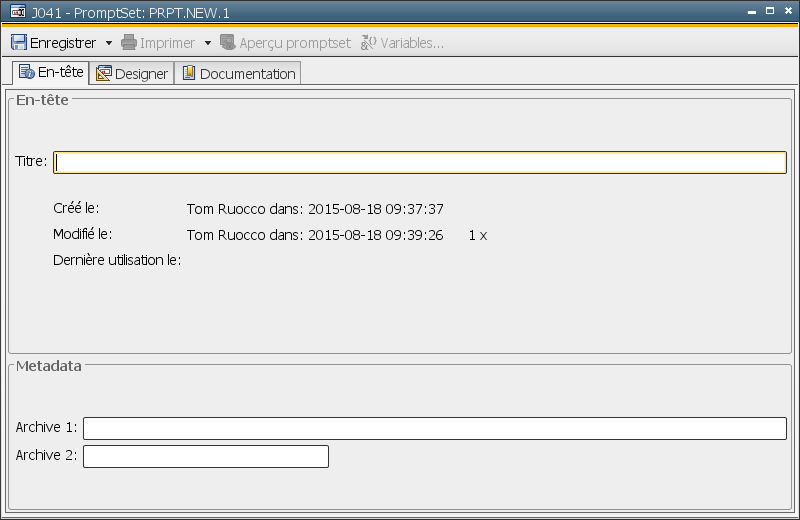Click the Aperçu promptset icon

coord(228,42)
